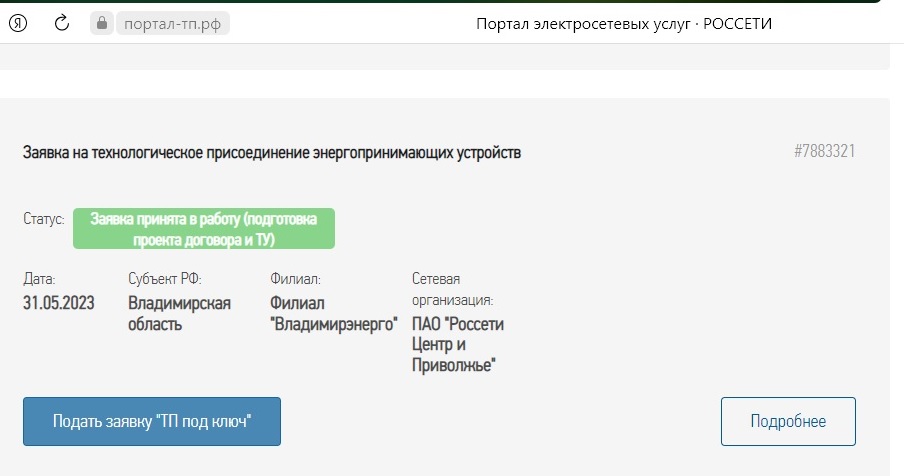This screenshot has width=904, height=476.
Task: Select the date value 31.05.2023
Action: 59,303
